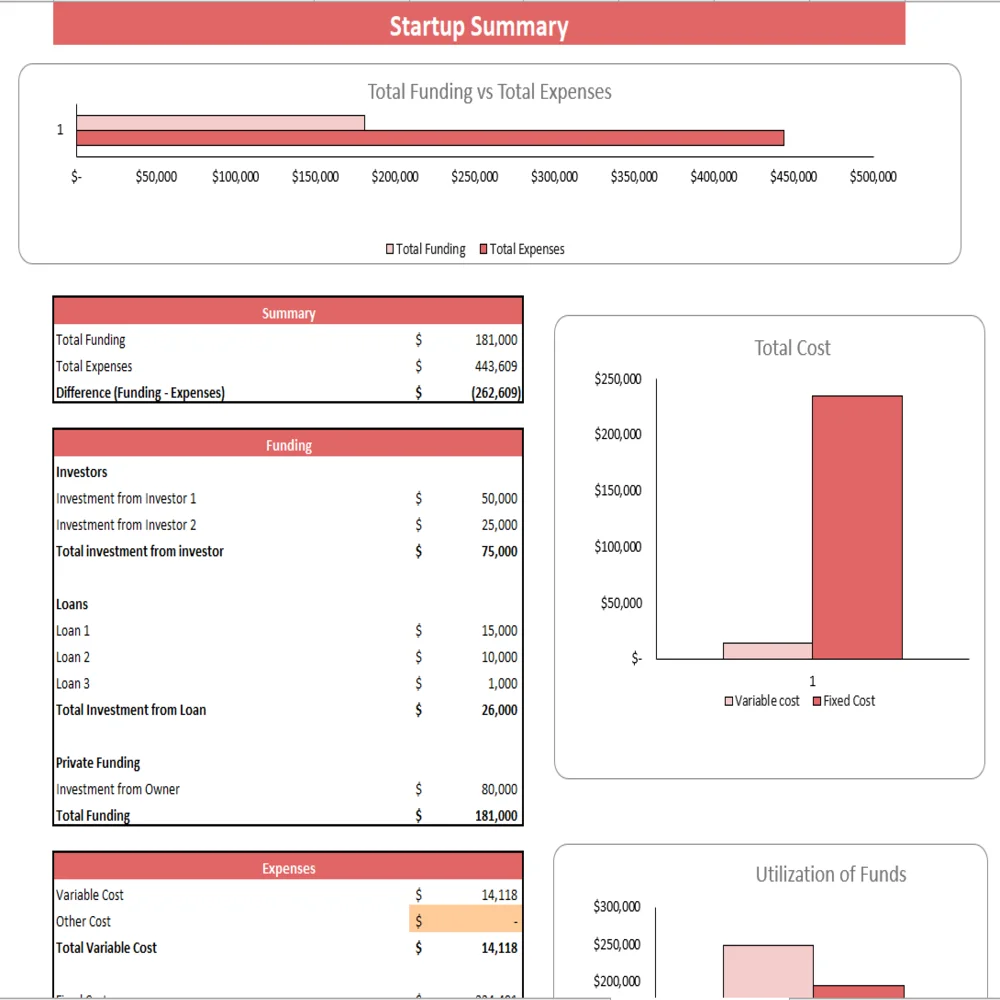Select the small Variable cost column bar
Screen dimensions: 1000x1000
[x=767, y=651]
